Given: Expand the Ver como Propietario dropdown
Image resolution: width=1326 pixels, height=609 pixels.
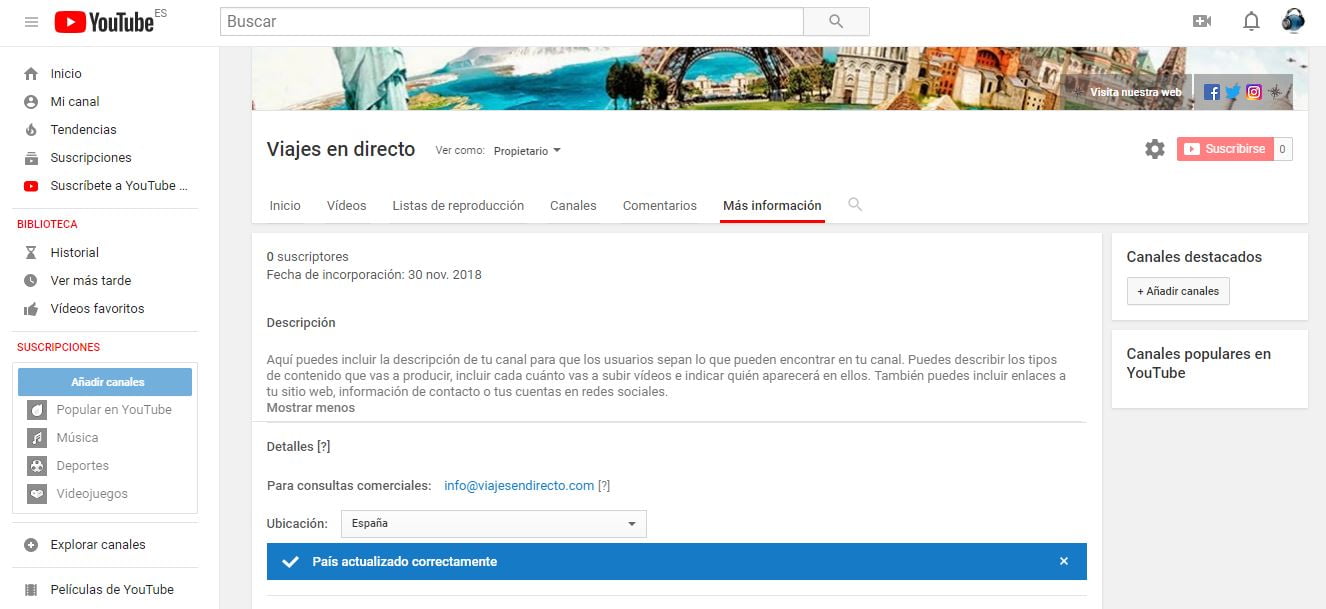Looking at the screenshot, I should coord(527,151).
